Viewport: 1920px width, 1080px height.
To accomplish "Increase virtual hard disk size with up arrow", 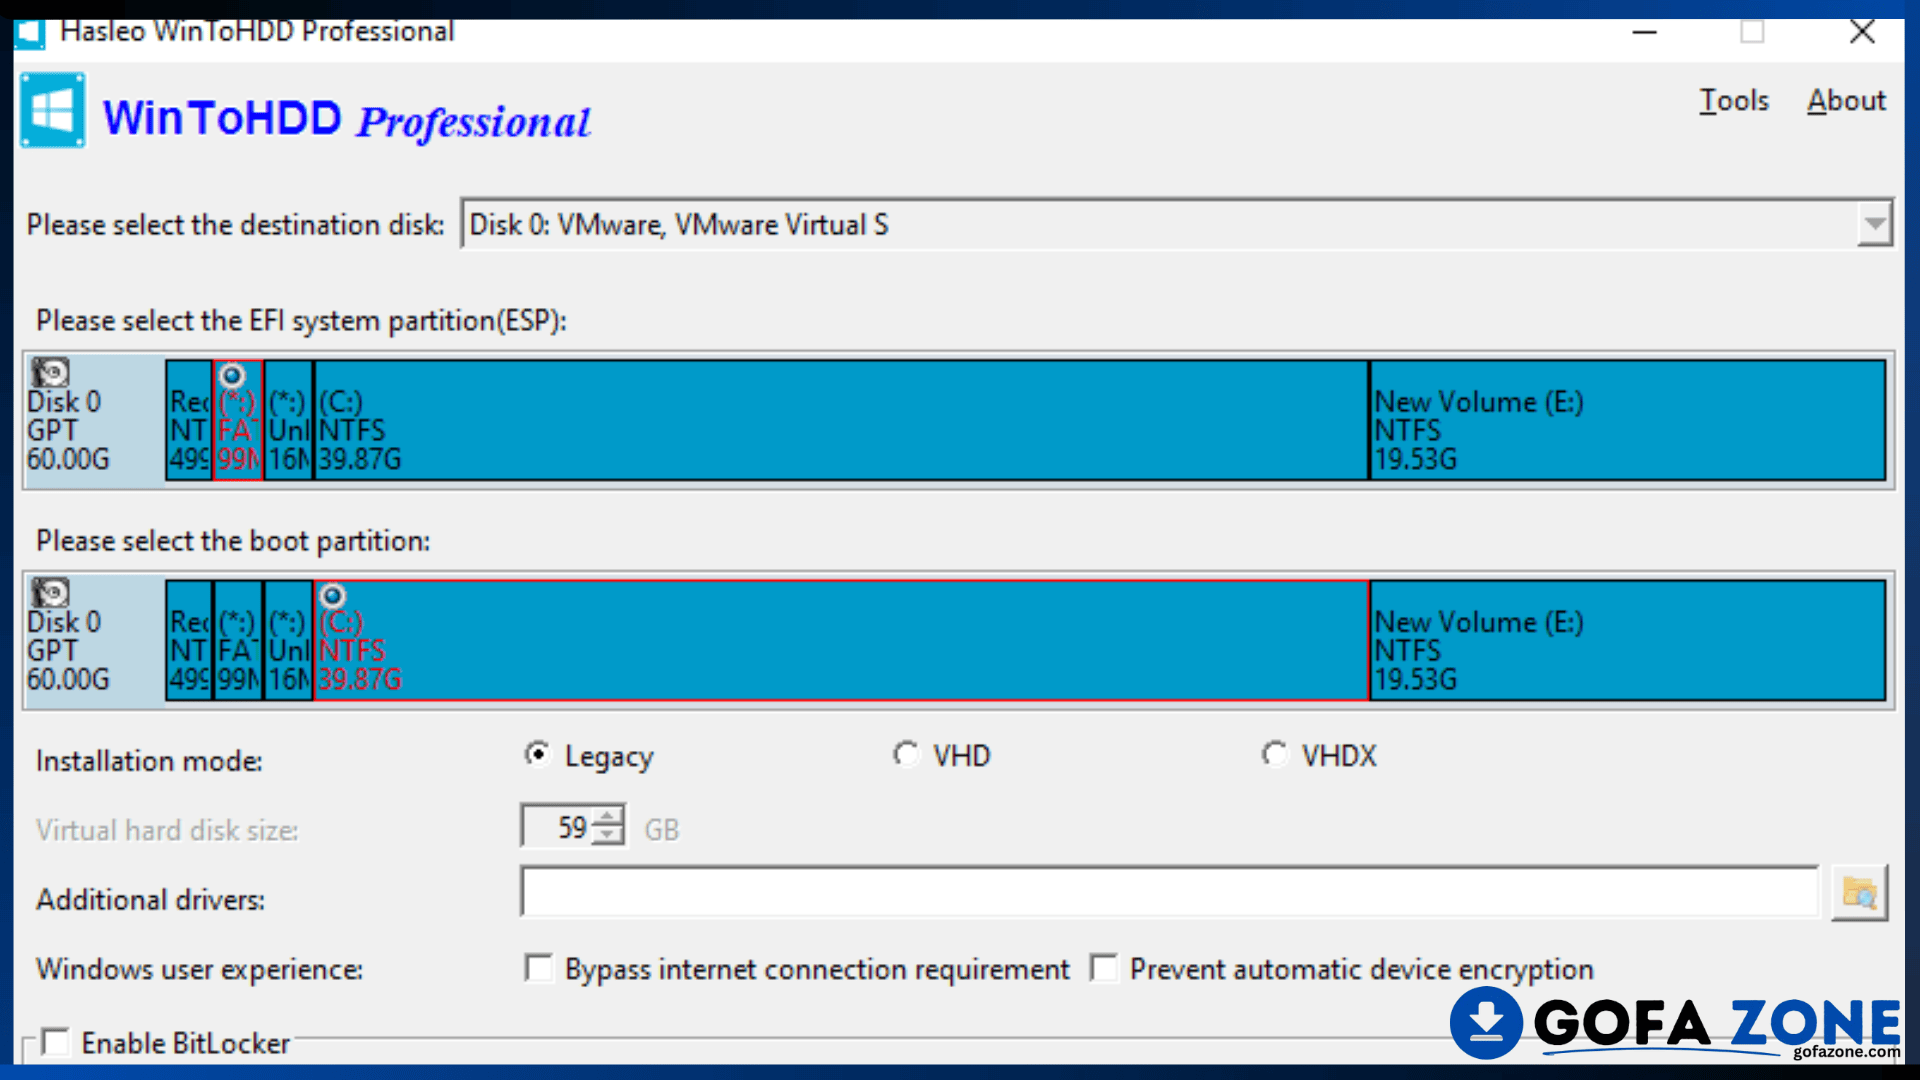I will [608, 817].
